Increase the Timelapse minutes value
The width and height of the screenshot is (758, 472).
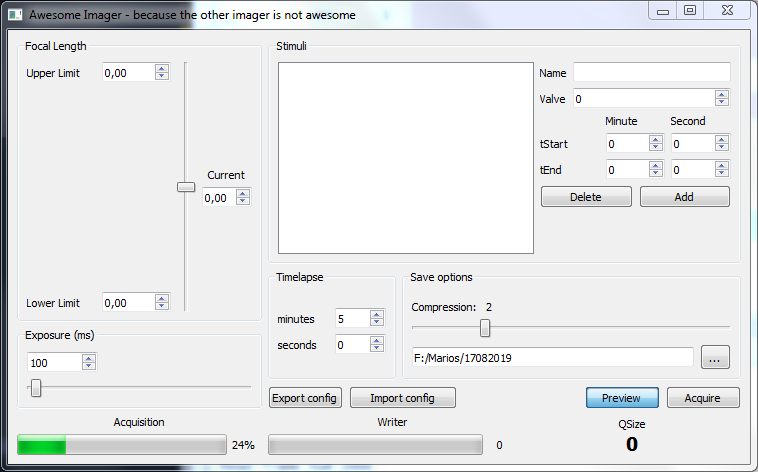[377, 314]
